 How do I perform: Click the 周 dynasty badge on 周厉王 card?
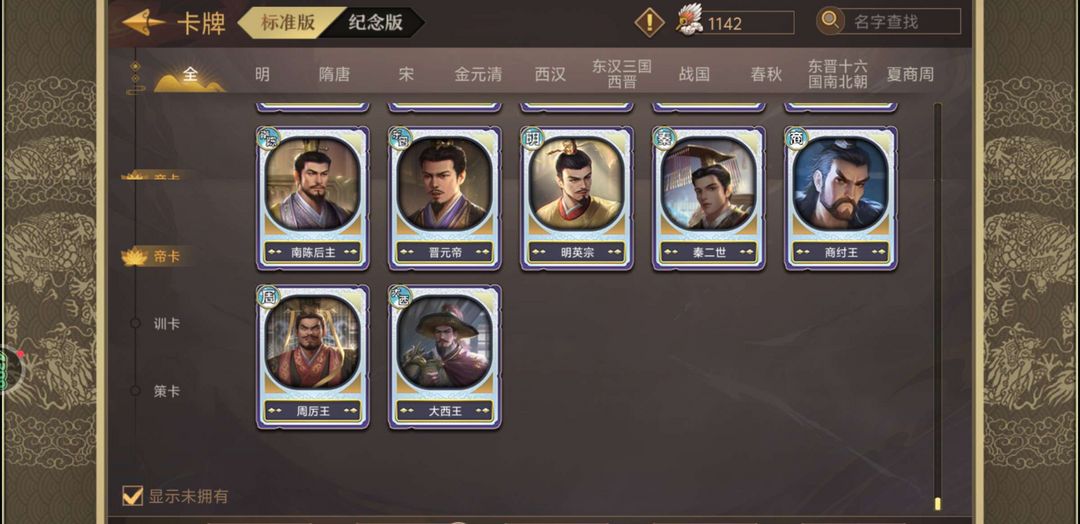(x=268, y=297)
